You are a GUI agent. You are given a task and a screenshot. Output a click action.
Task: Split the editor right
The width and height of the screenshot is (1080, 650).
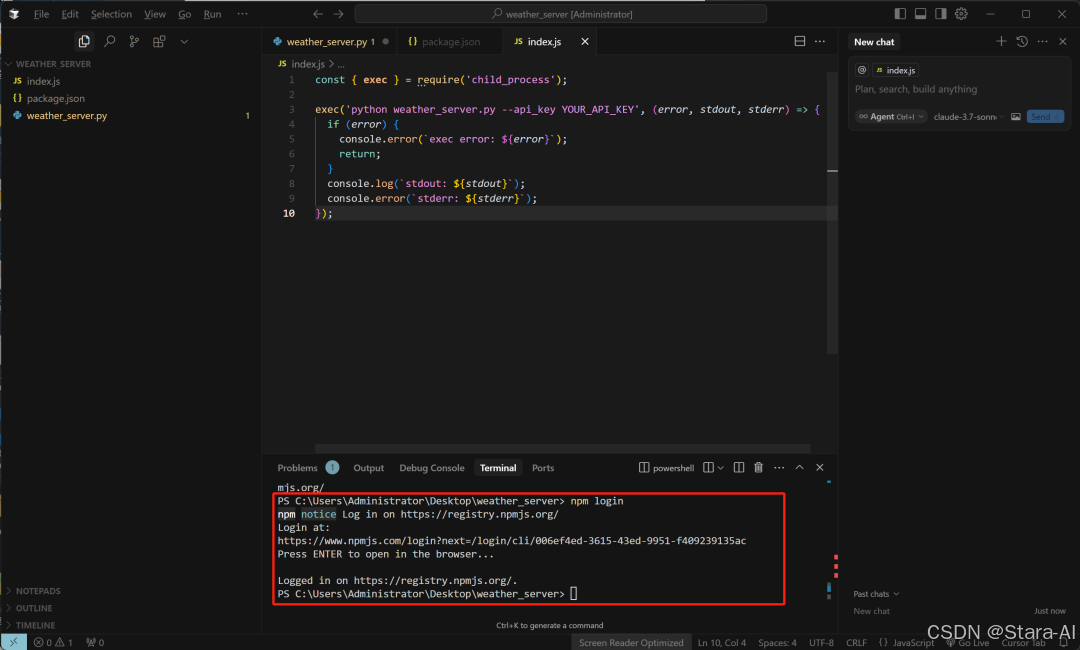click(799, 41)
